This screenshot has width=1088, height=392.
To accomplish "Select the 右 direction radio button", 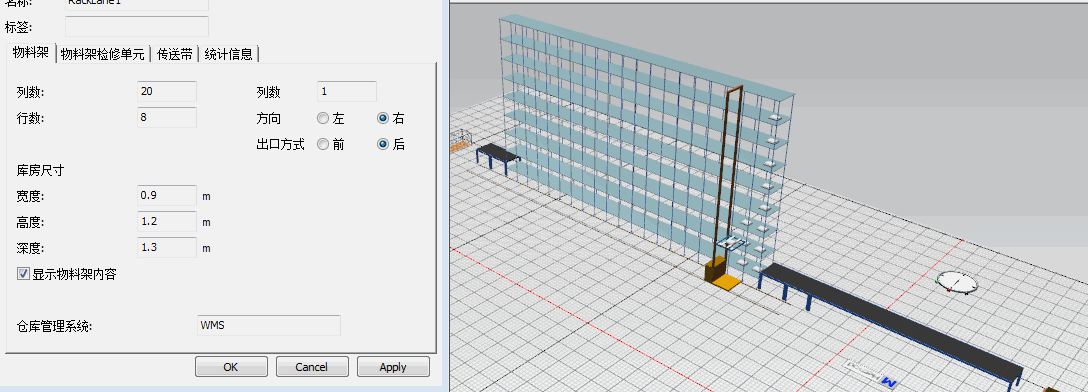I will click(x=383, y=119).
